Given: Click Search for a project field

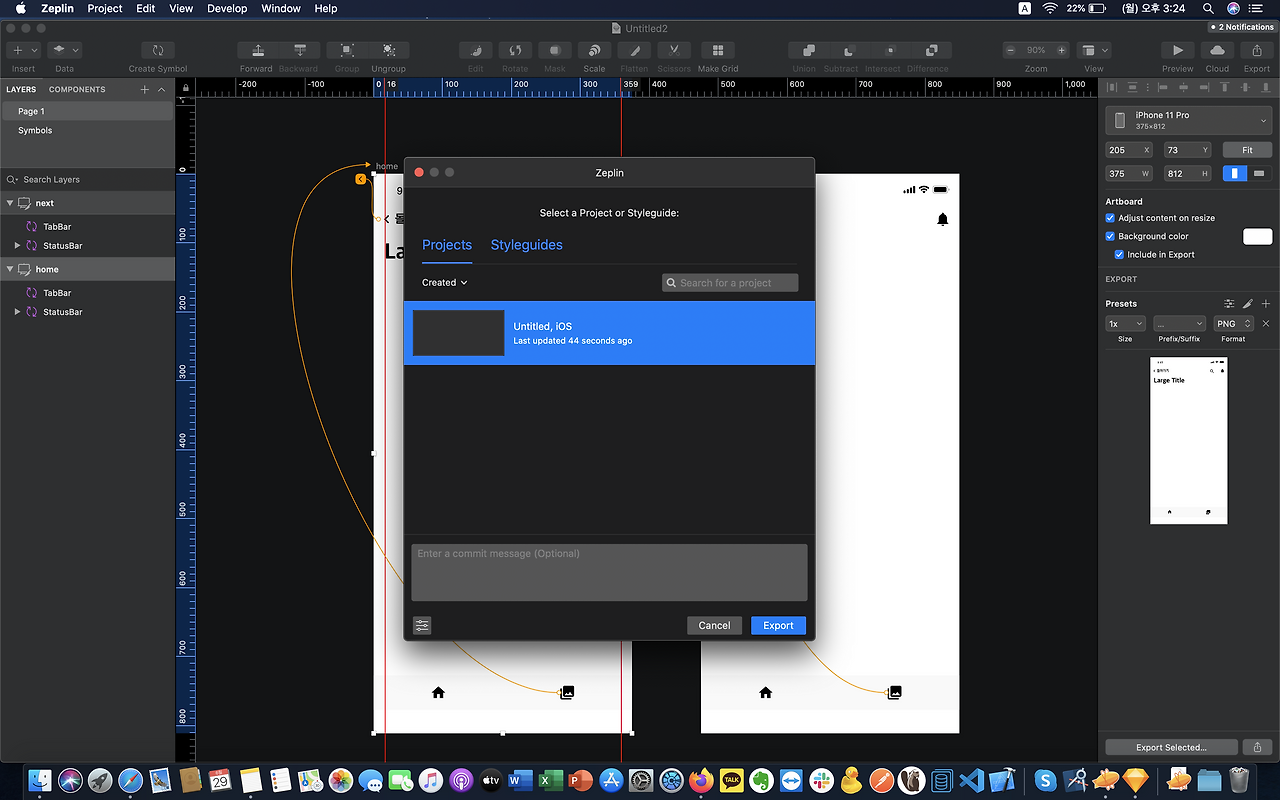Looking at the screenshot, I should [x=730, y=283].
